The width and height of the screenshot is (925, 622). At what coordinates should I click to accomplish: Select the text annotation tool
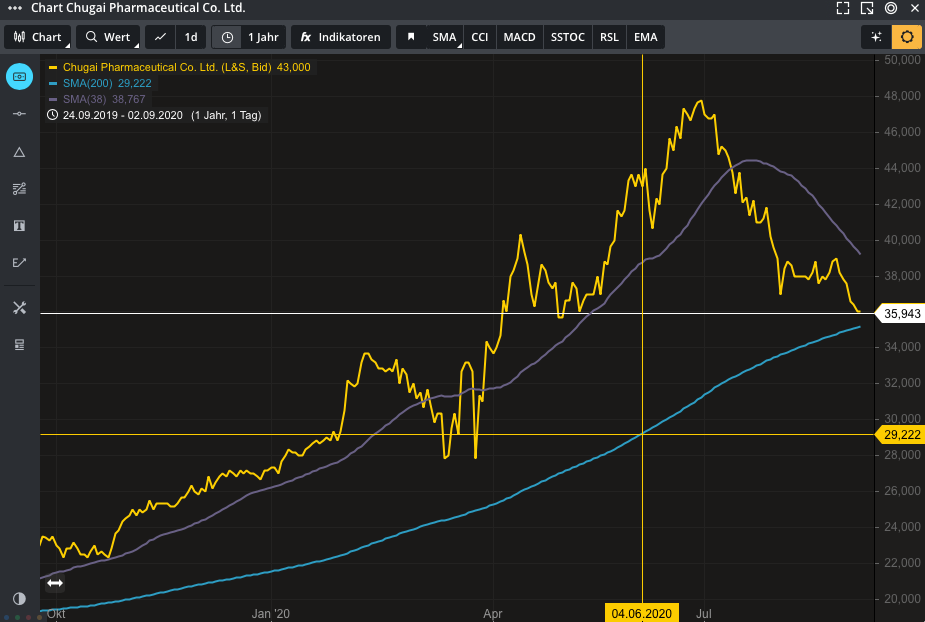19,226
